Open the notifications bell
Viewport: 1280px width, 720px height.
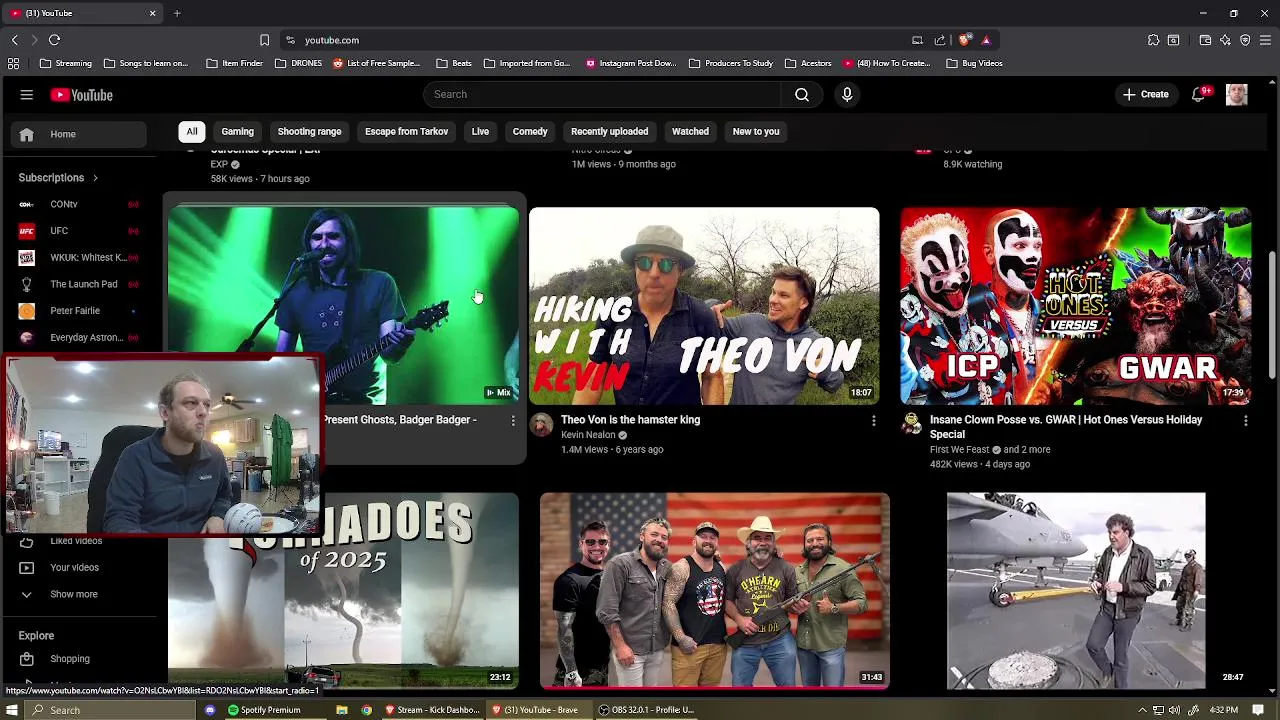click(x=1199, y=94)
